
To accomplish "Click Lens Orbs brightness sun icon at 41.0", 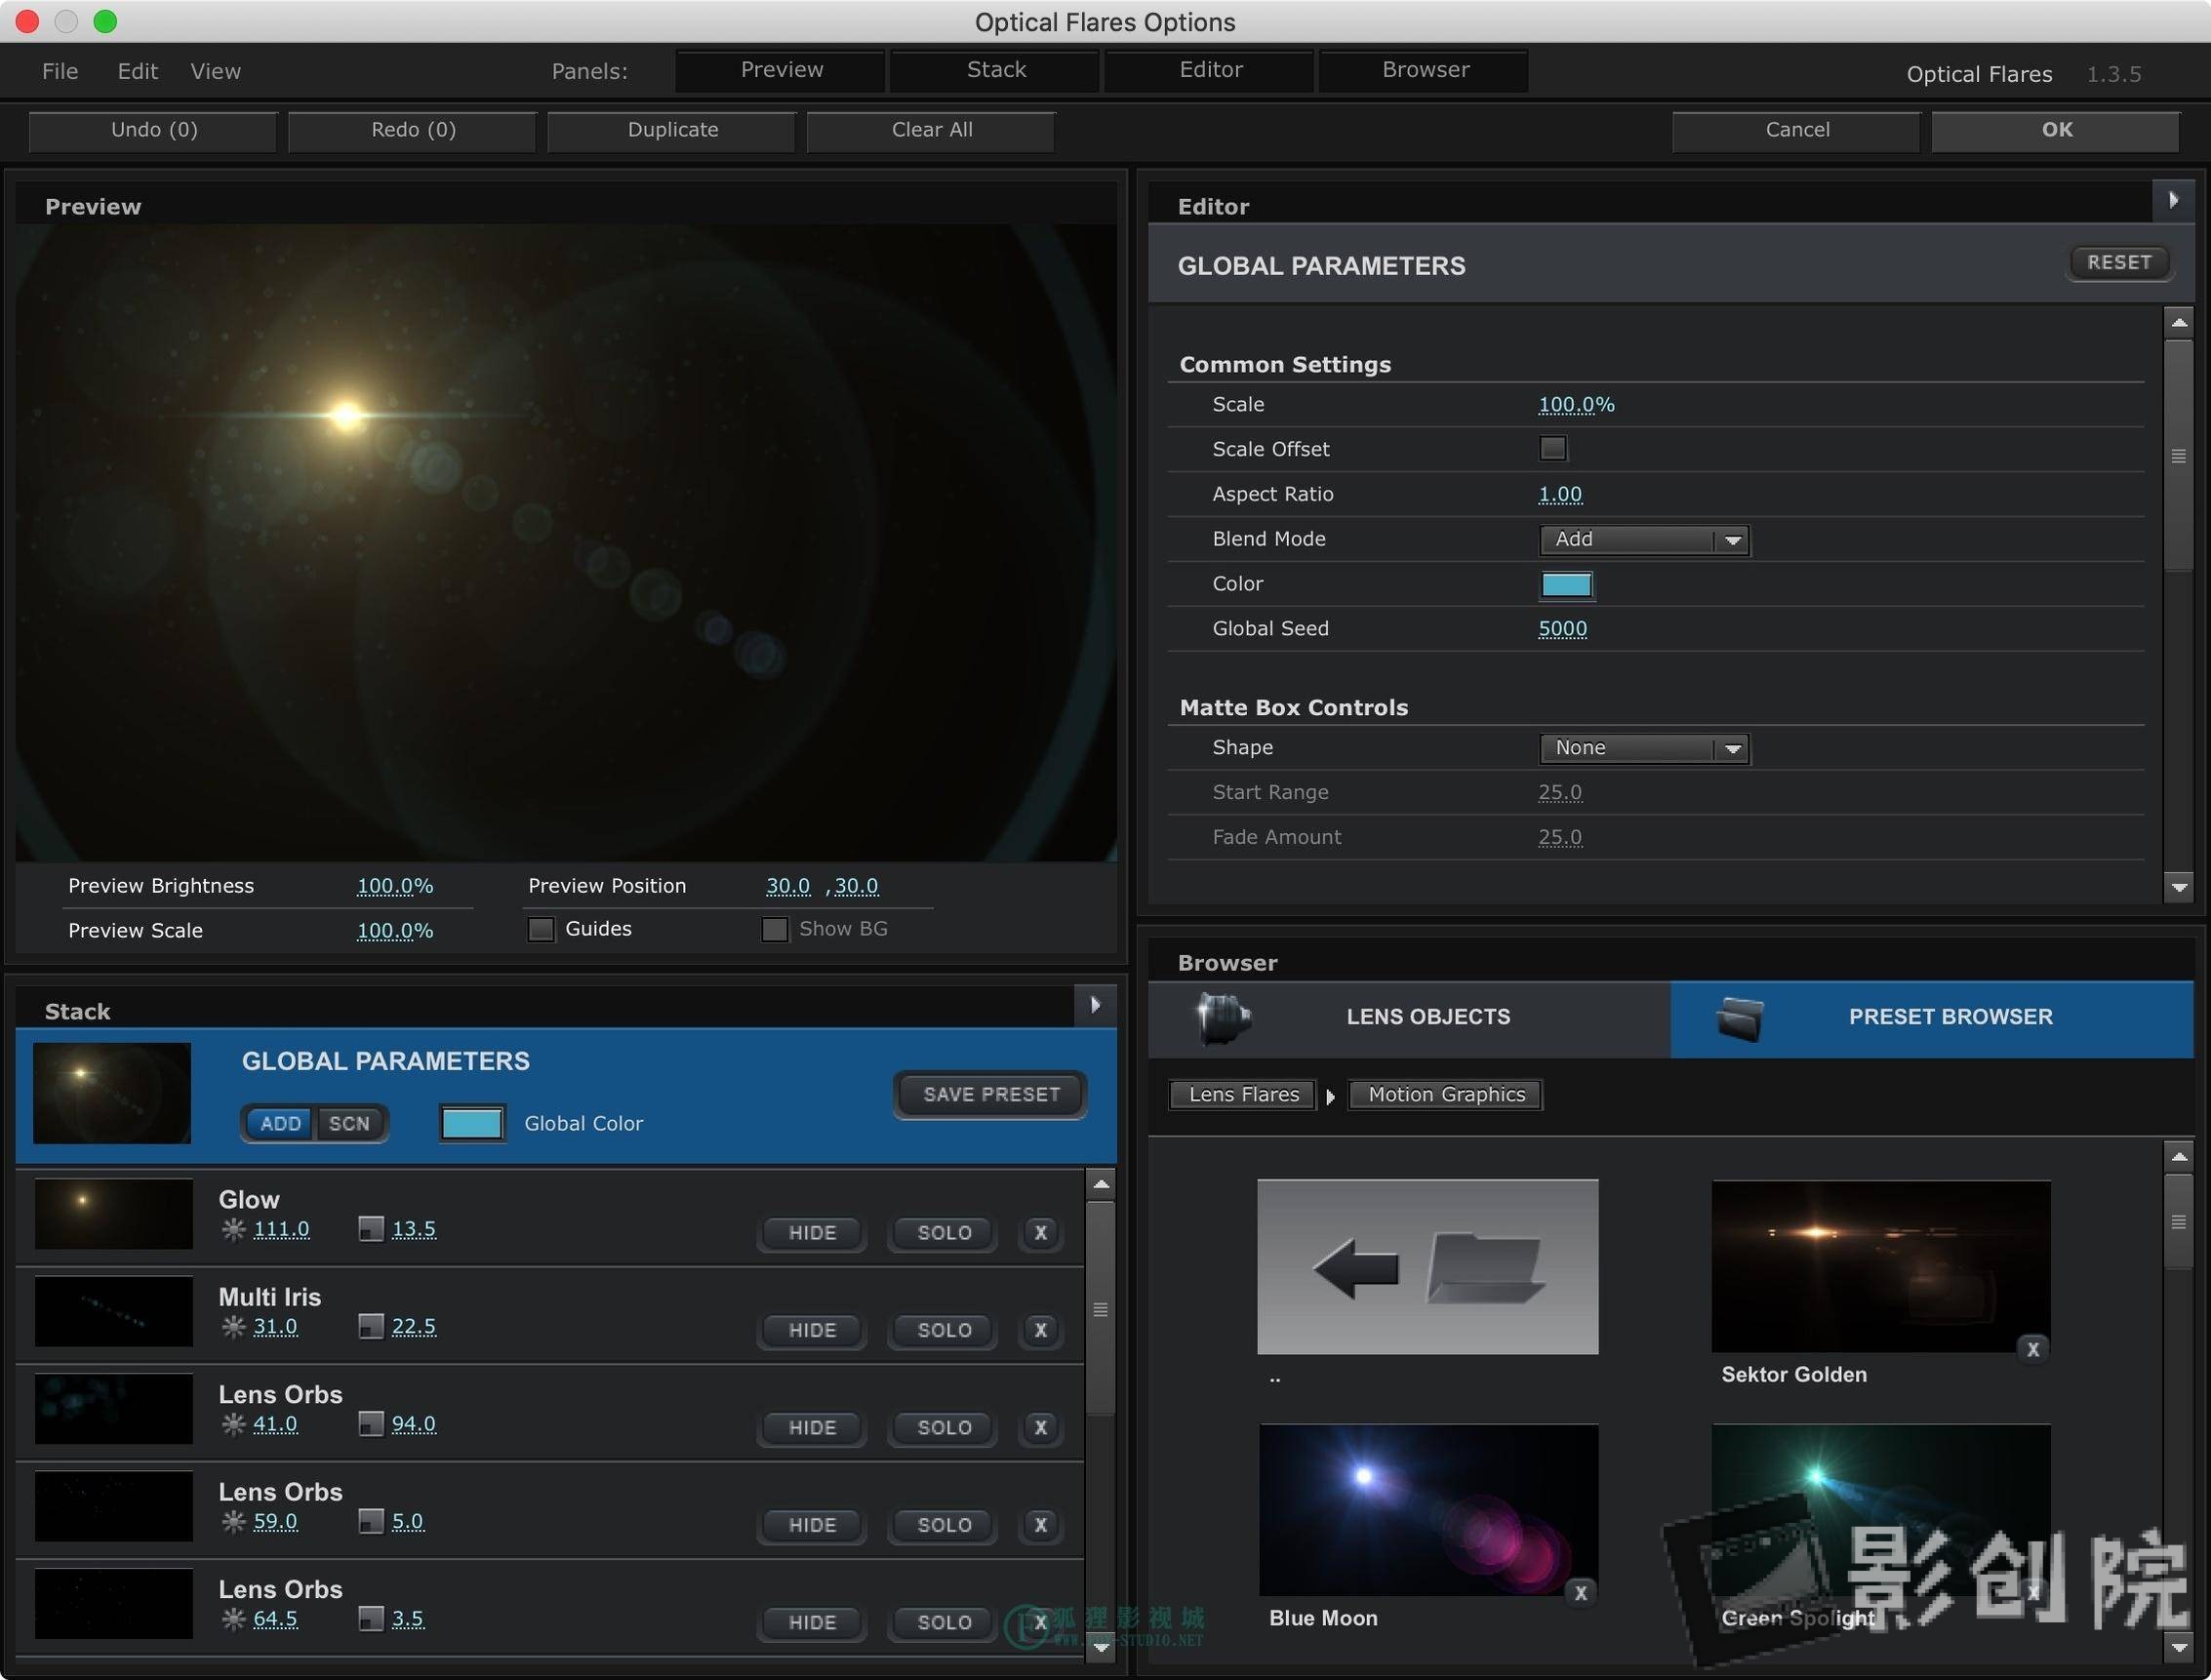I will 233,1424.
